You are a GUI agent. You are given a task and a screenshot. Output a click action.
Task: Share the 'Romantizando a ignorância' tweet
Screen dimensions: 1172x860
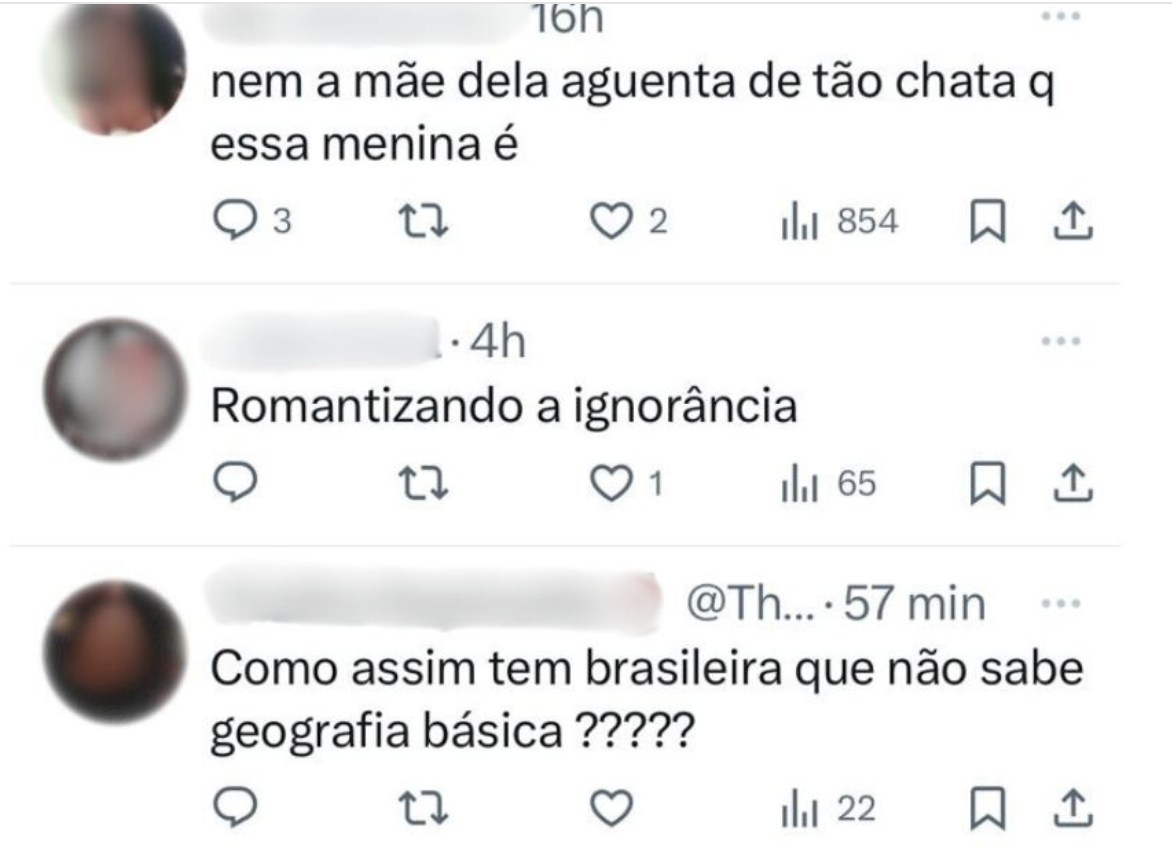(1073, 485)
